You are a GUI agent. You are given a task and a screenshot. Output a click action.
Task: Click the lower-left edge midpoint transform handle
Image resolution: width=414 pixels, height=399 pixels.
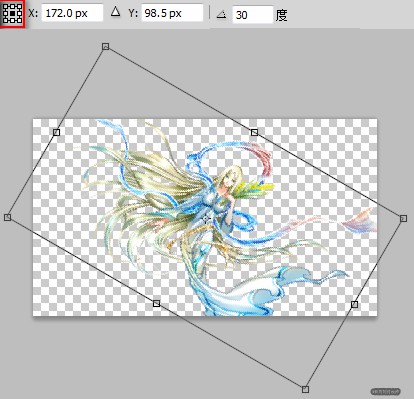click(x=156, y=303)
